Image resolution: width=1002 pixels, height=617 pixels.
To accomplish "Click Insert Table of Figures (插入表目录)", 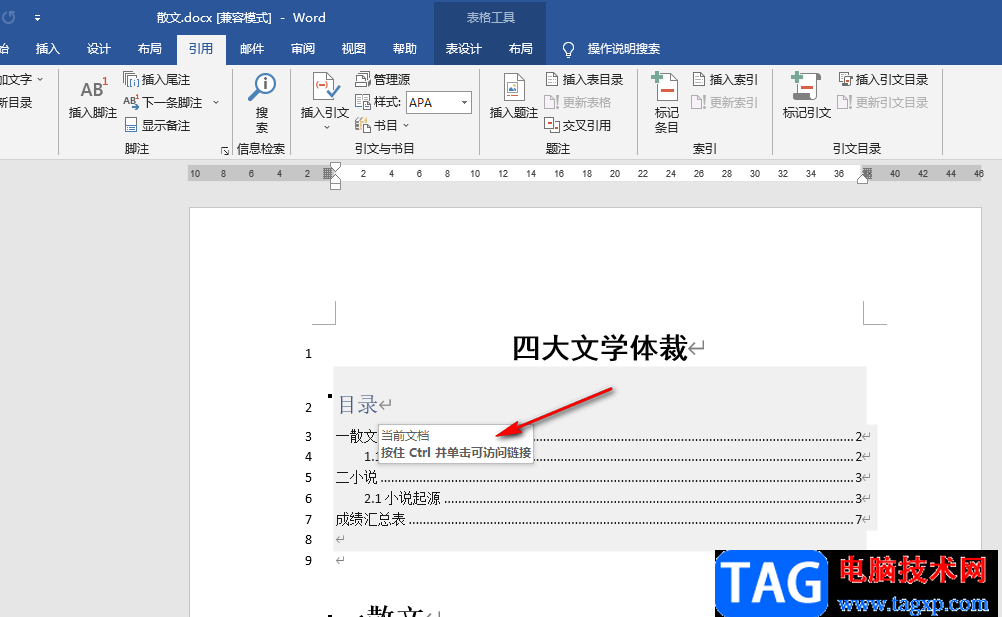I will click(584, 79).
